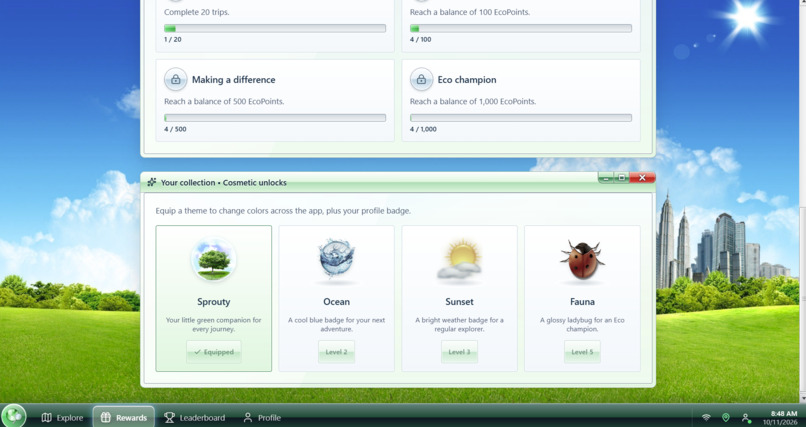Maximize the Your collection window
The height and width of the screenshot is (427, 806).
point(621,178)
